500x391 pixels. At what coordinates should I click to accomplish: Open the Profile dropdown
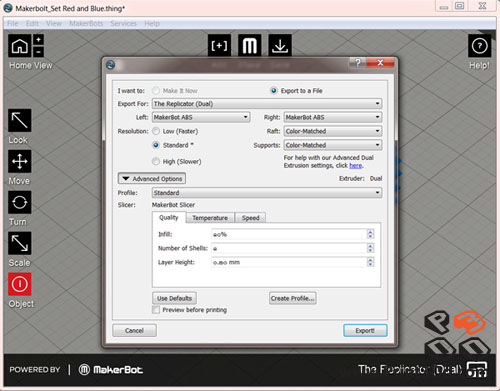(x=267, y=193)
